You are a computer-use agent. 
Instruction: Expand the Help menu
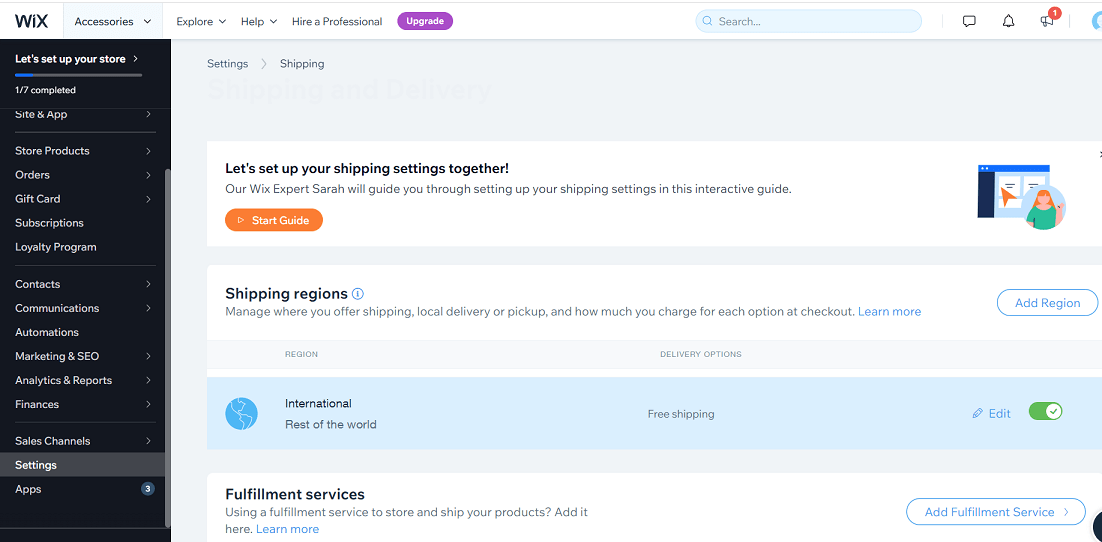click(x=259, y=21)
